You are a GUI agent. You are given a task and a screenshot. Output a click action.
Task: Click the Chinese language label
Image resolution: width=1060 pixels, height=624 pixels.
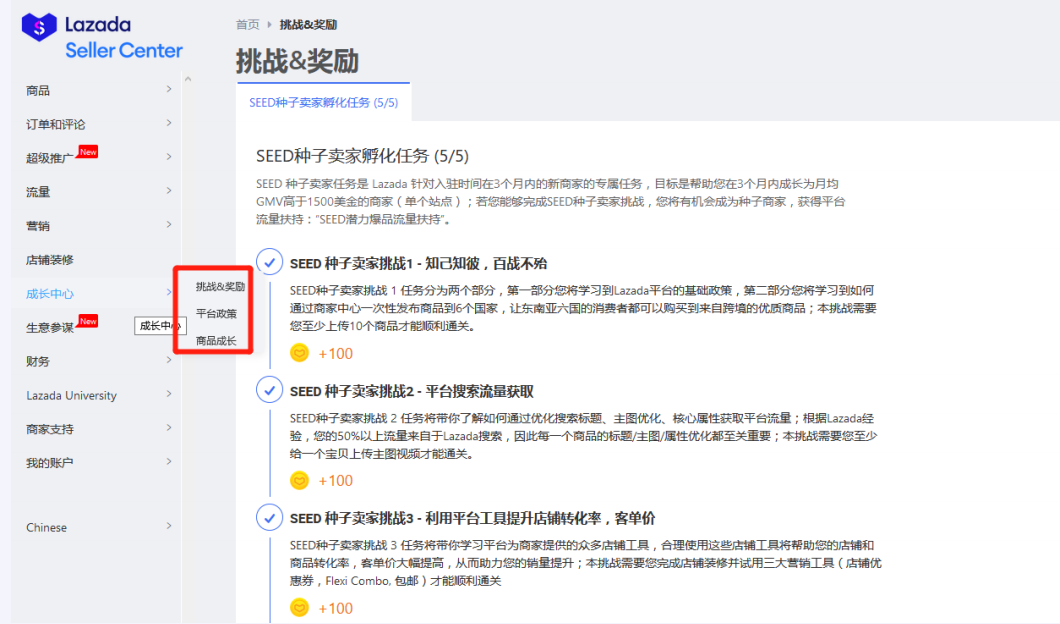point(47,527)
